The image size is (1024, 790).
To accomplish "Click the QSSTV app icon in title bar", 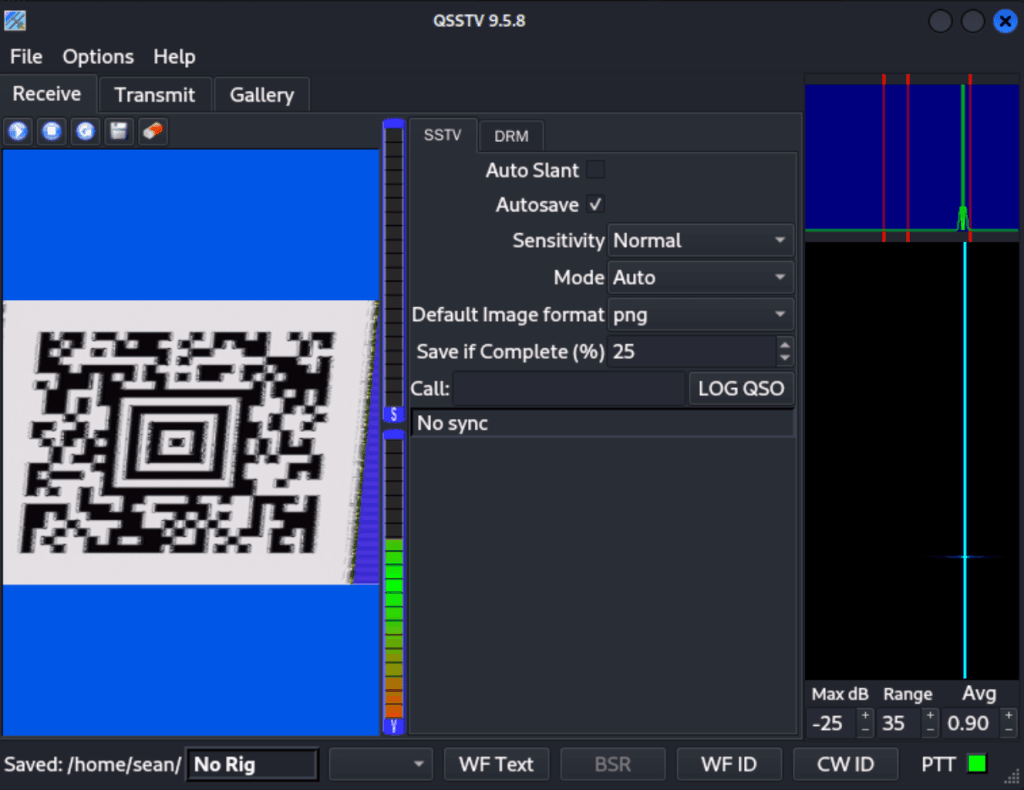I will (x=15, y=19).
